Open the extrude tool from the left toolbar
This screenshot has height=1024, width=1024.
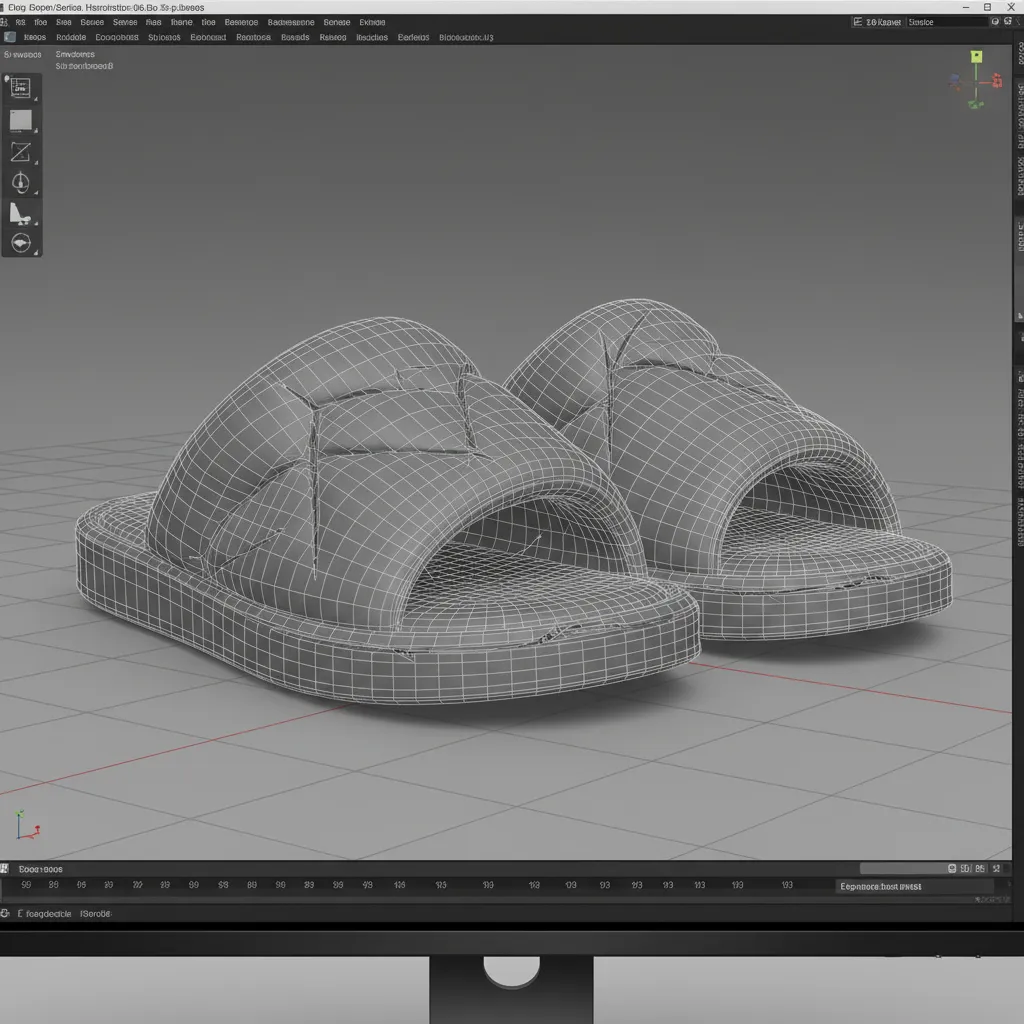[22, 212]
